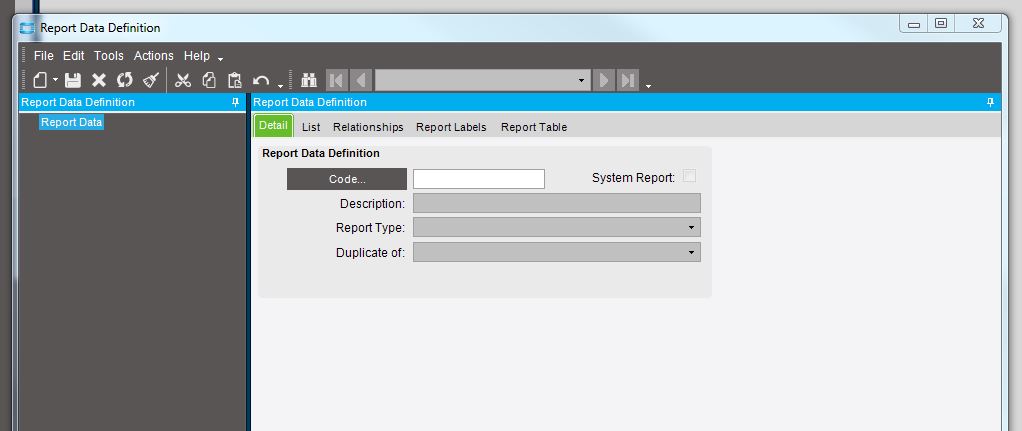This screenshot has height=431, width=1022.
Task: Open navigation toolbar overflow arrow
Action: [648, 86]
